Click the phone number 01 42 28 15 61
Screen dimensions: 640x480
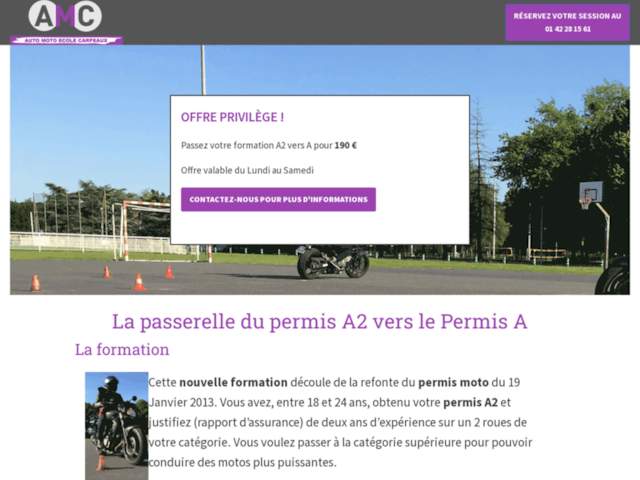[567, 29]
